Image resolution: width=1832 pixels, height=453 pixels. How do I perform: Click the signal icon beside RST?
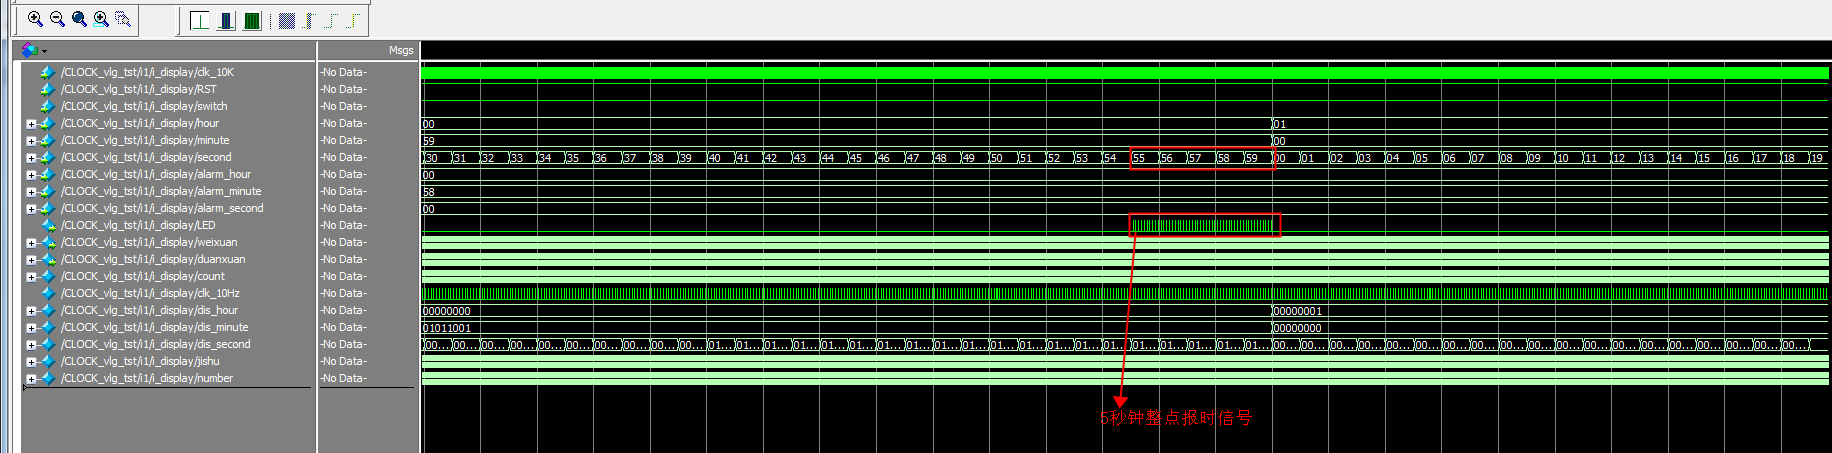click(x=47, y=89)
